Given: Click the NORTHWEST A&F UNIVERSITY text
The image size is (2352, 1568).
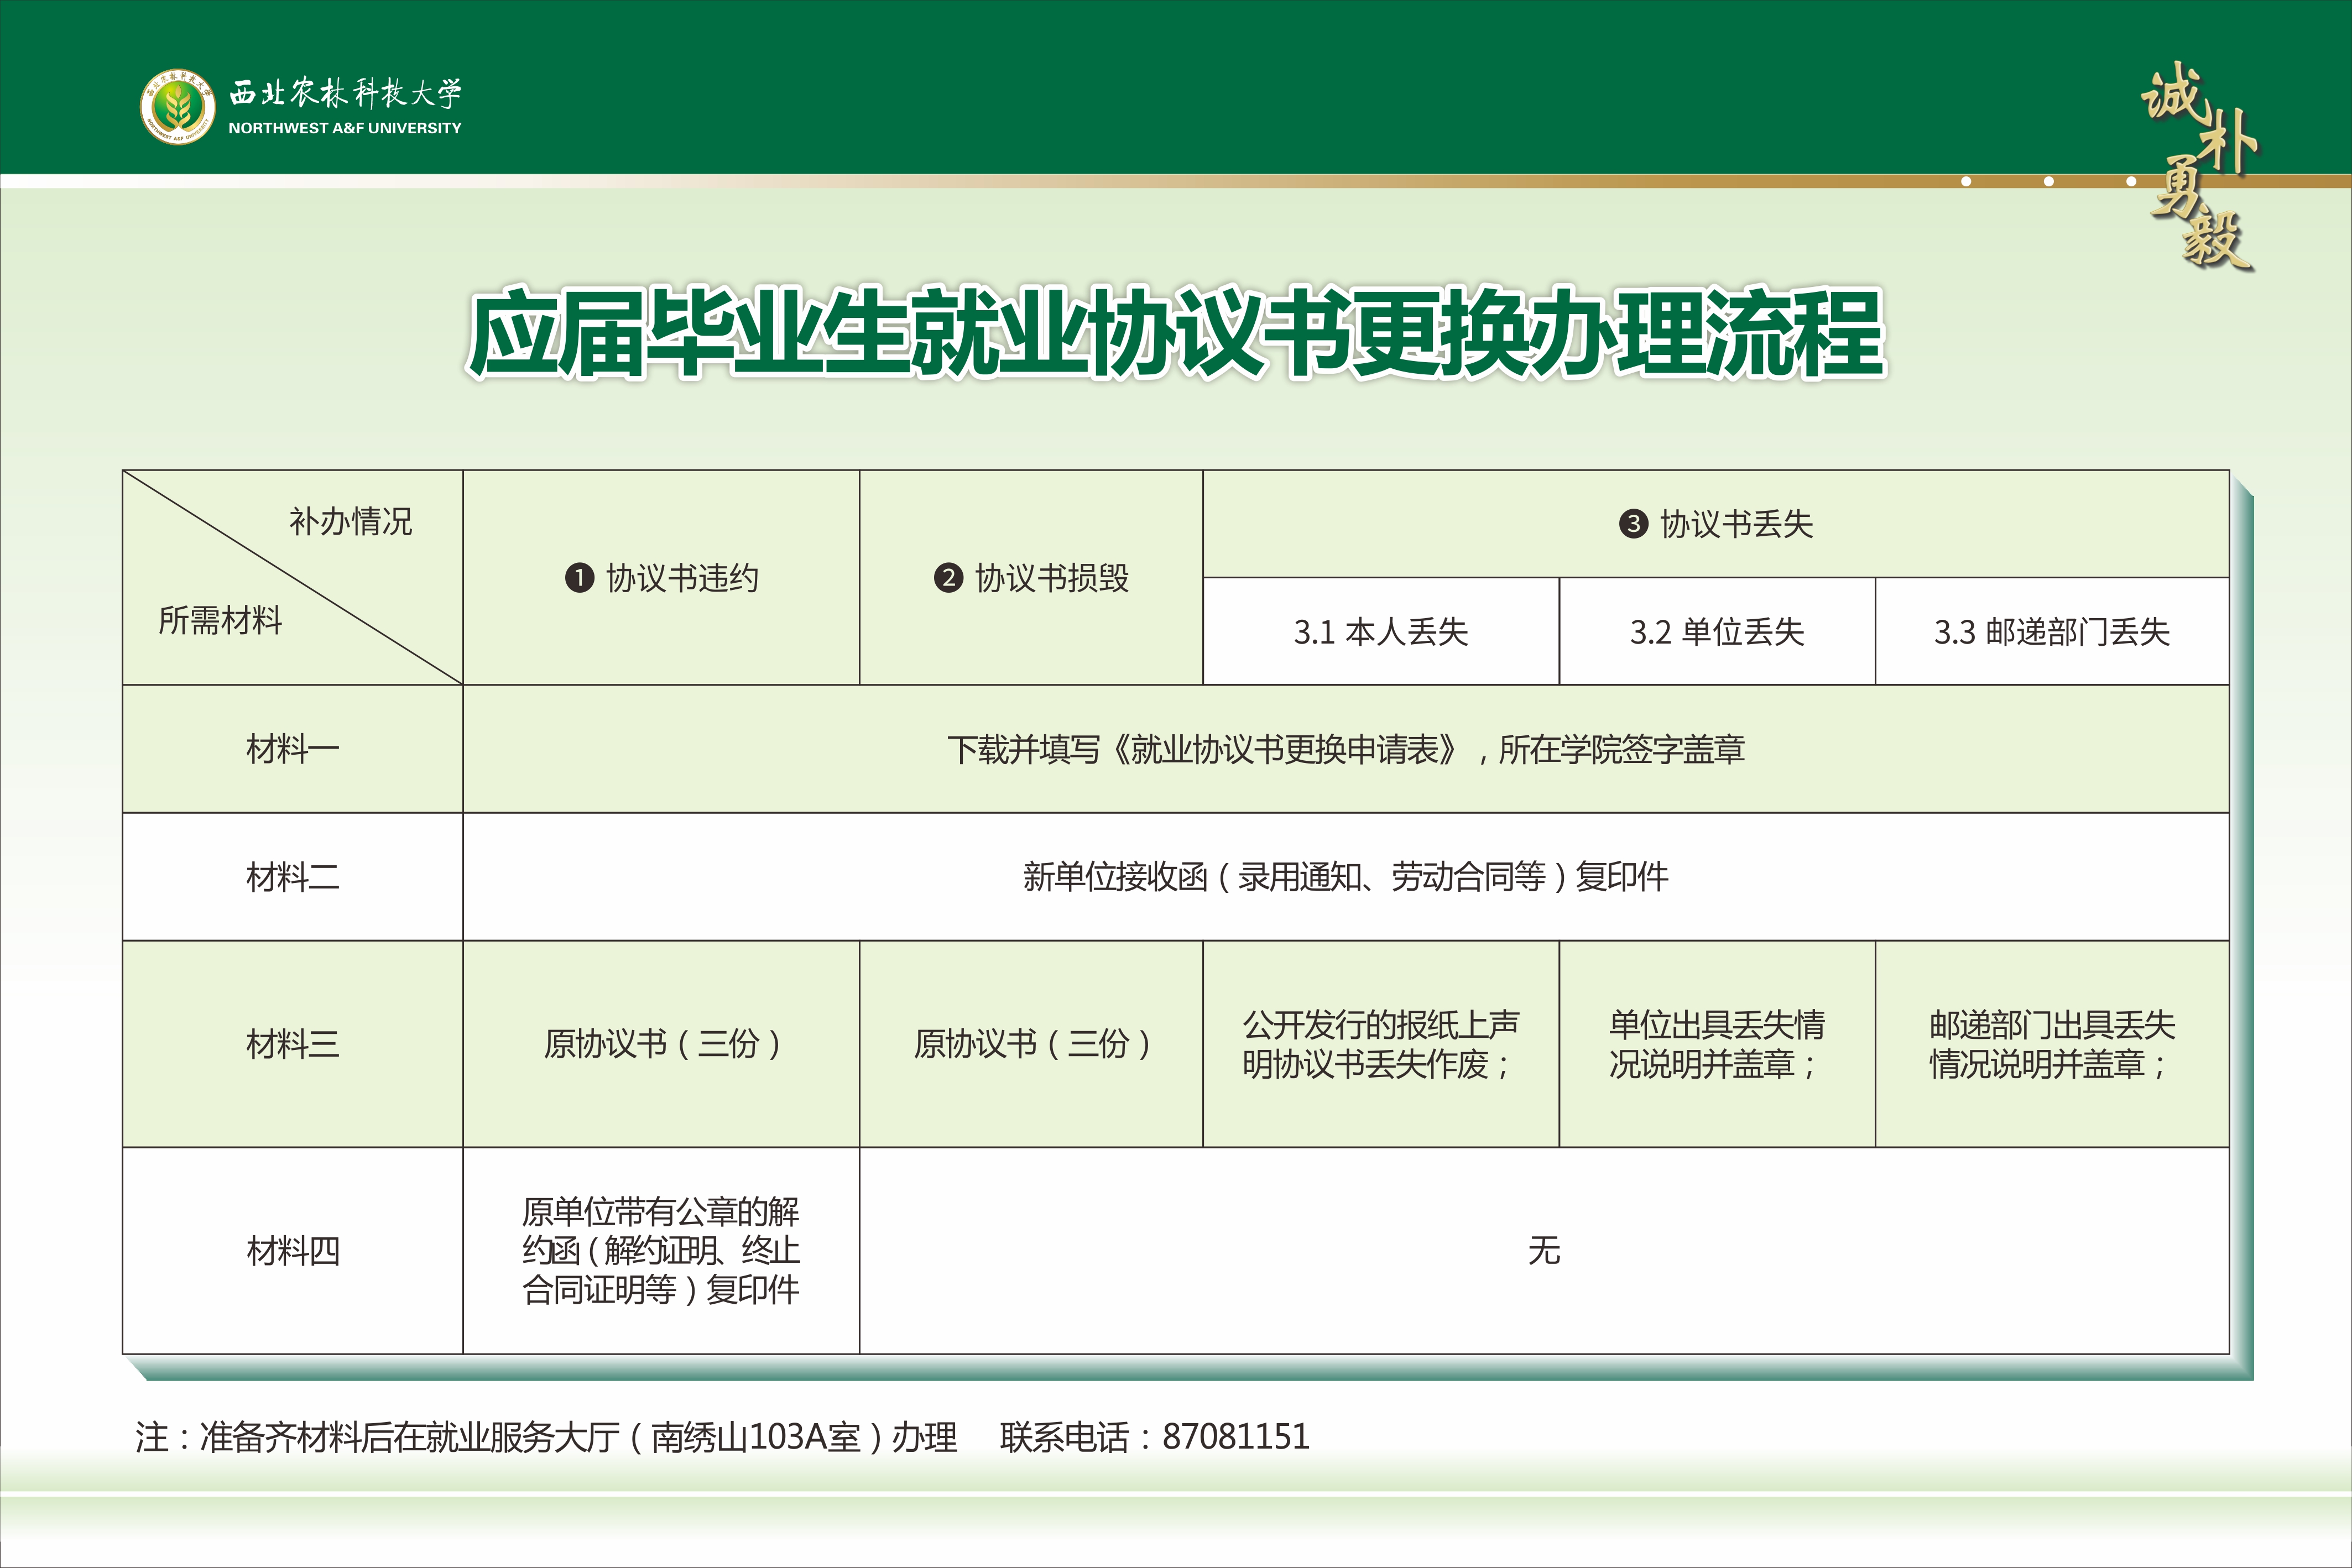Looking at the screenshot, I should [344, 128].
